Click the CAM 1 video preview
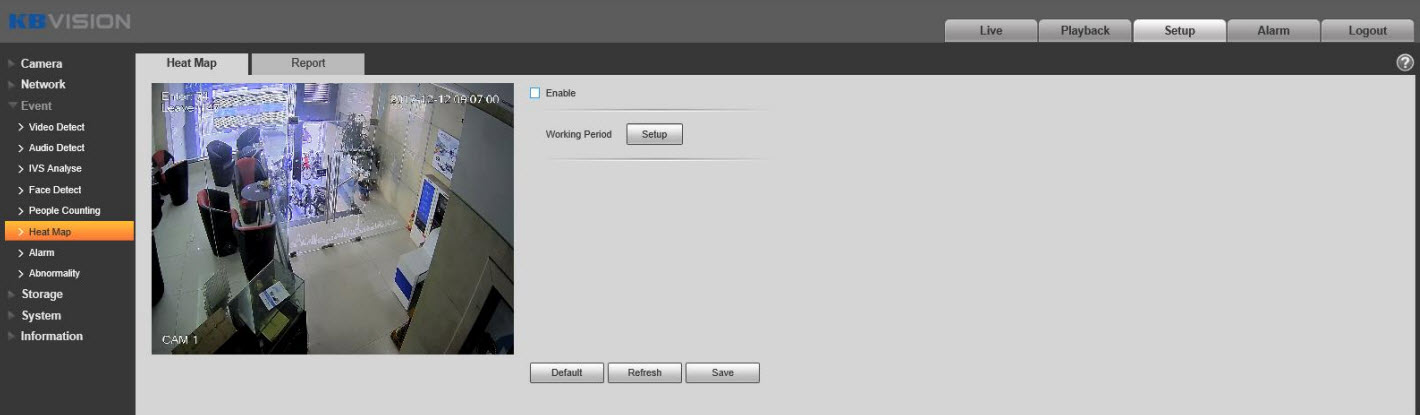 point(332,218)
